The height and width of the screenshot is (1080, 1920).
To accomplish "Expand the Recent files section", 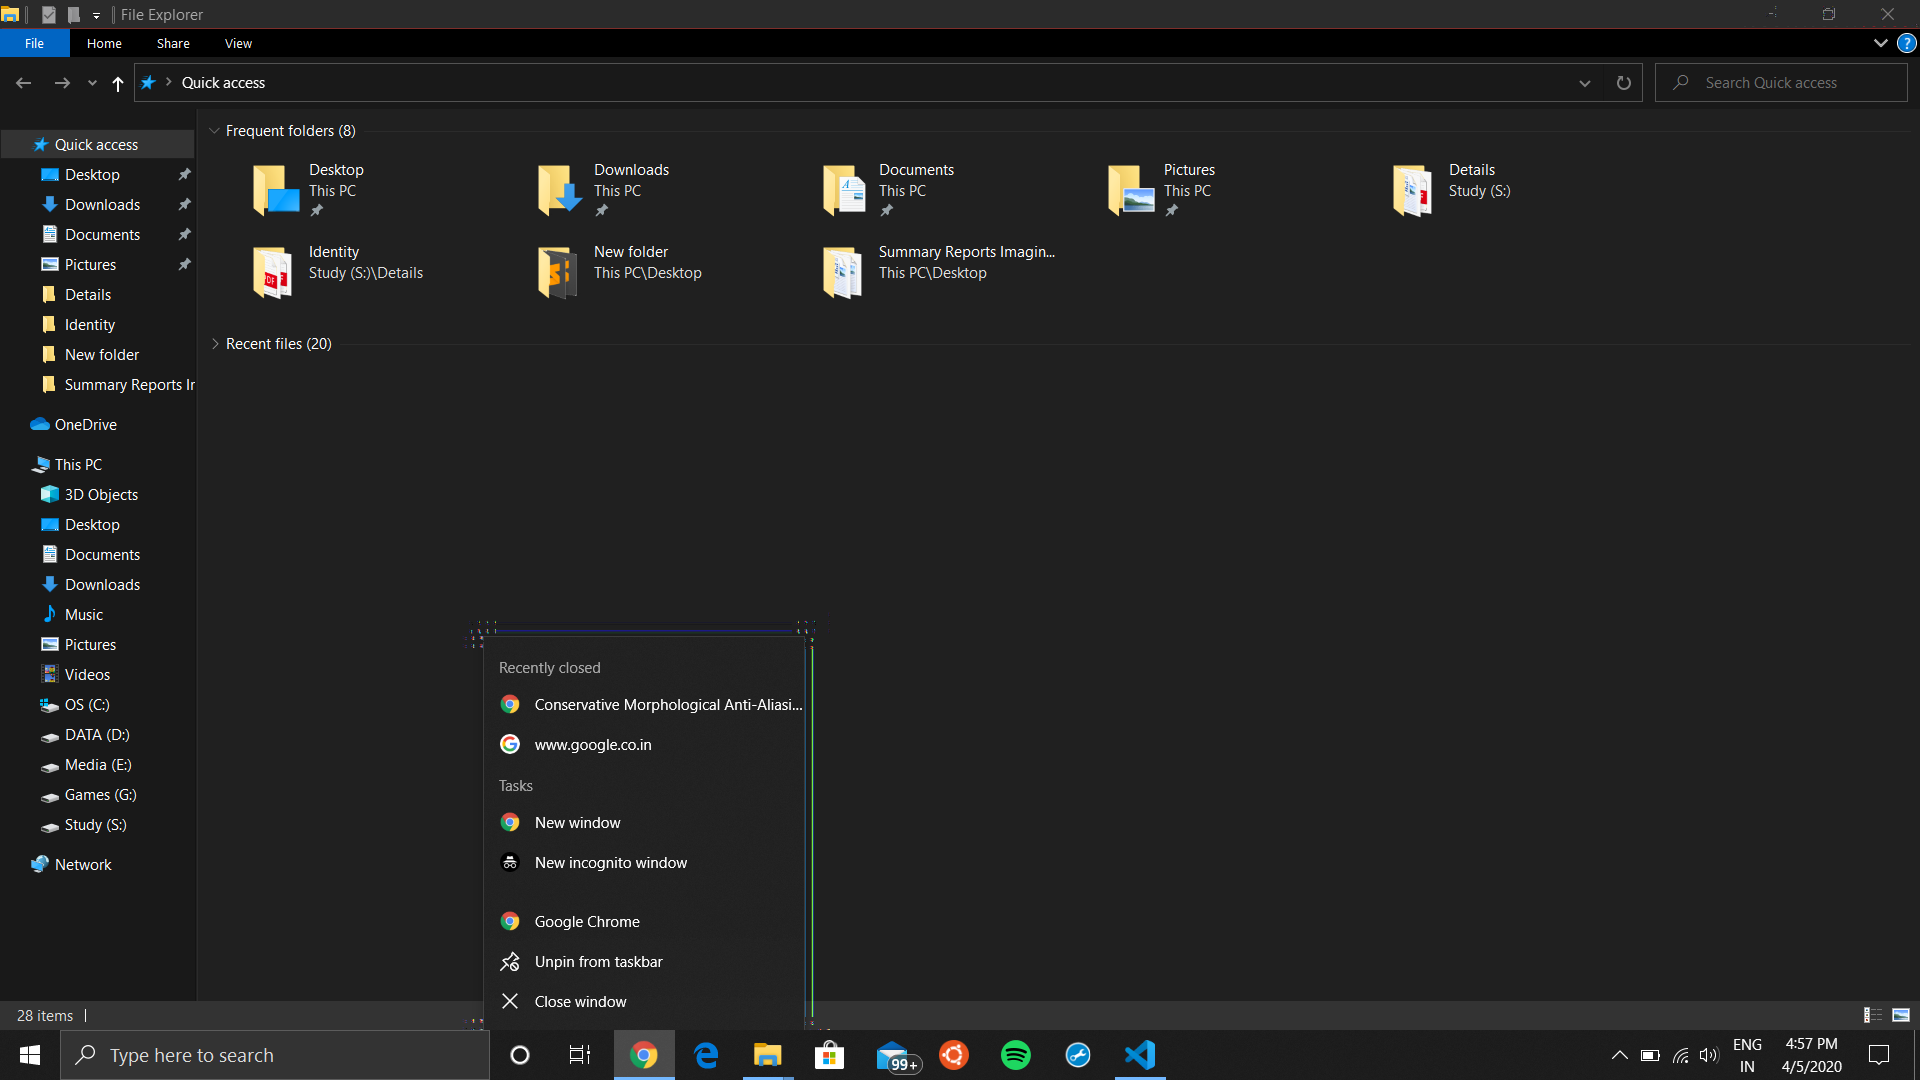I will click(214, 343).
